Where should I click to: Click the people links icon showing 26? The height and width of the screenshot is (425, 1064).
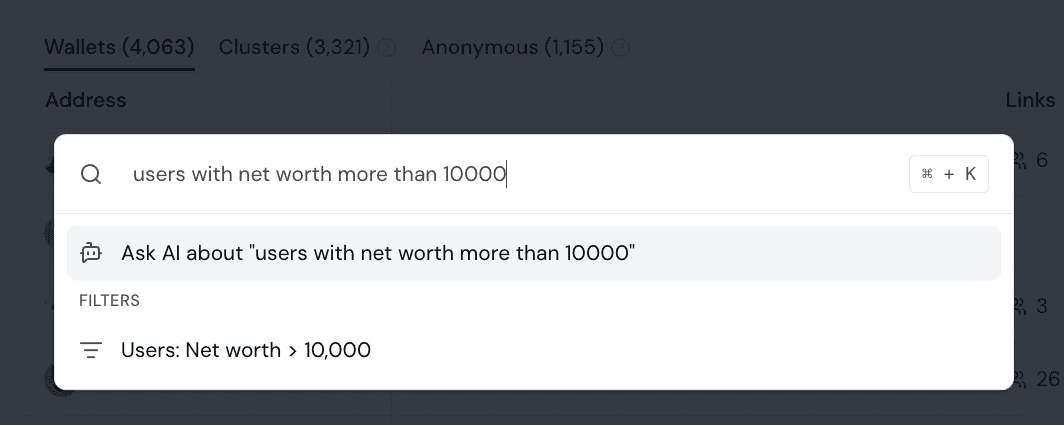point(1020,379)
